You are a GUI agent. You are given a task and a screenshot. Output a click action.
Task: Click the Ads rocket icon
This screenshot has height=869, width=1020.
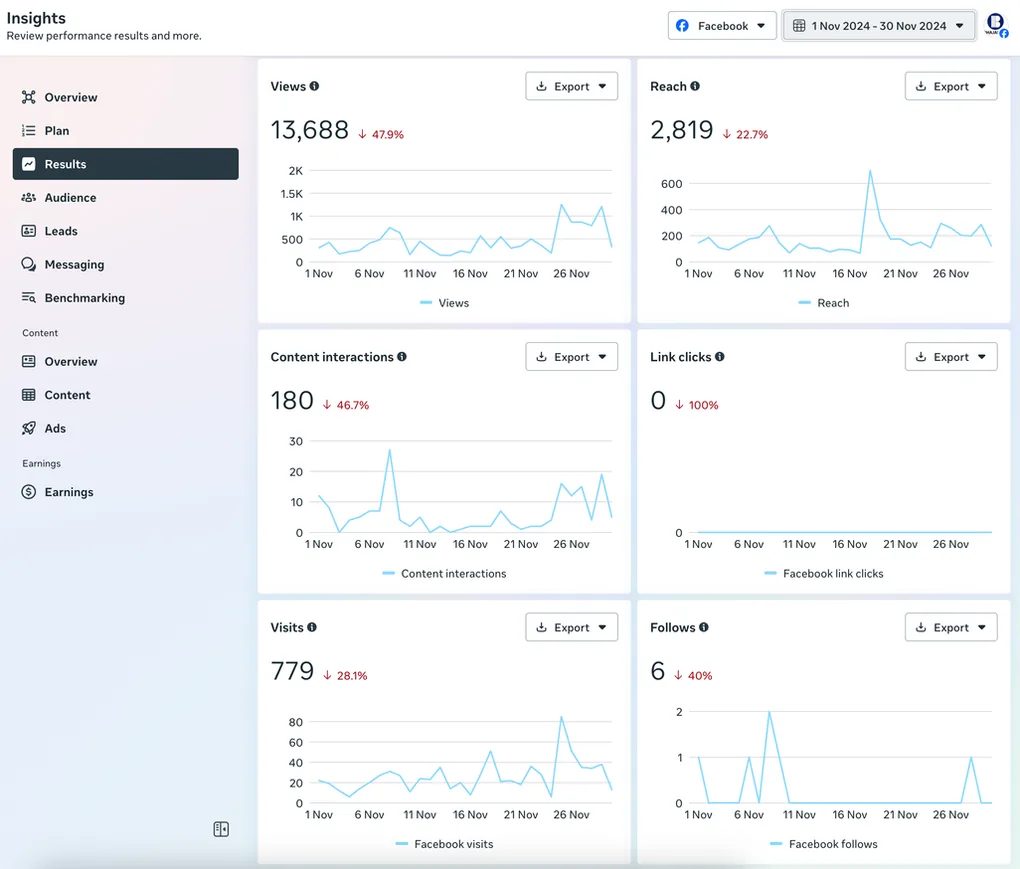point(29,428)
